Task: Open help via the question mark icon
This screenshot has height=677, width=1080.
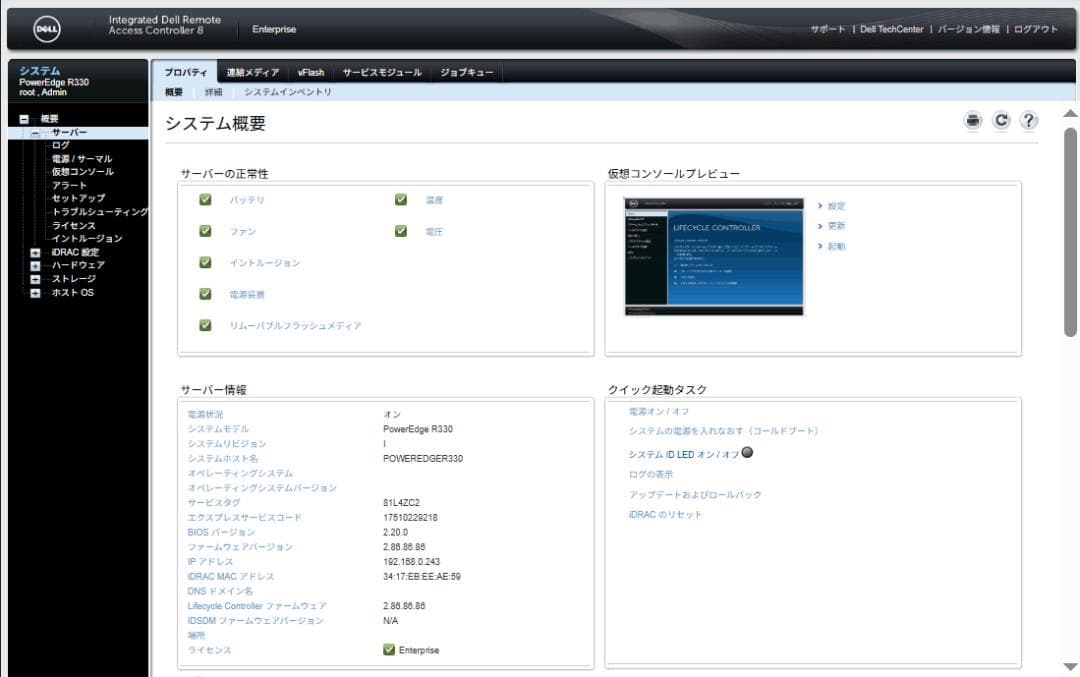Action: click(1028, 120)
